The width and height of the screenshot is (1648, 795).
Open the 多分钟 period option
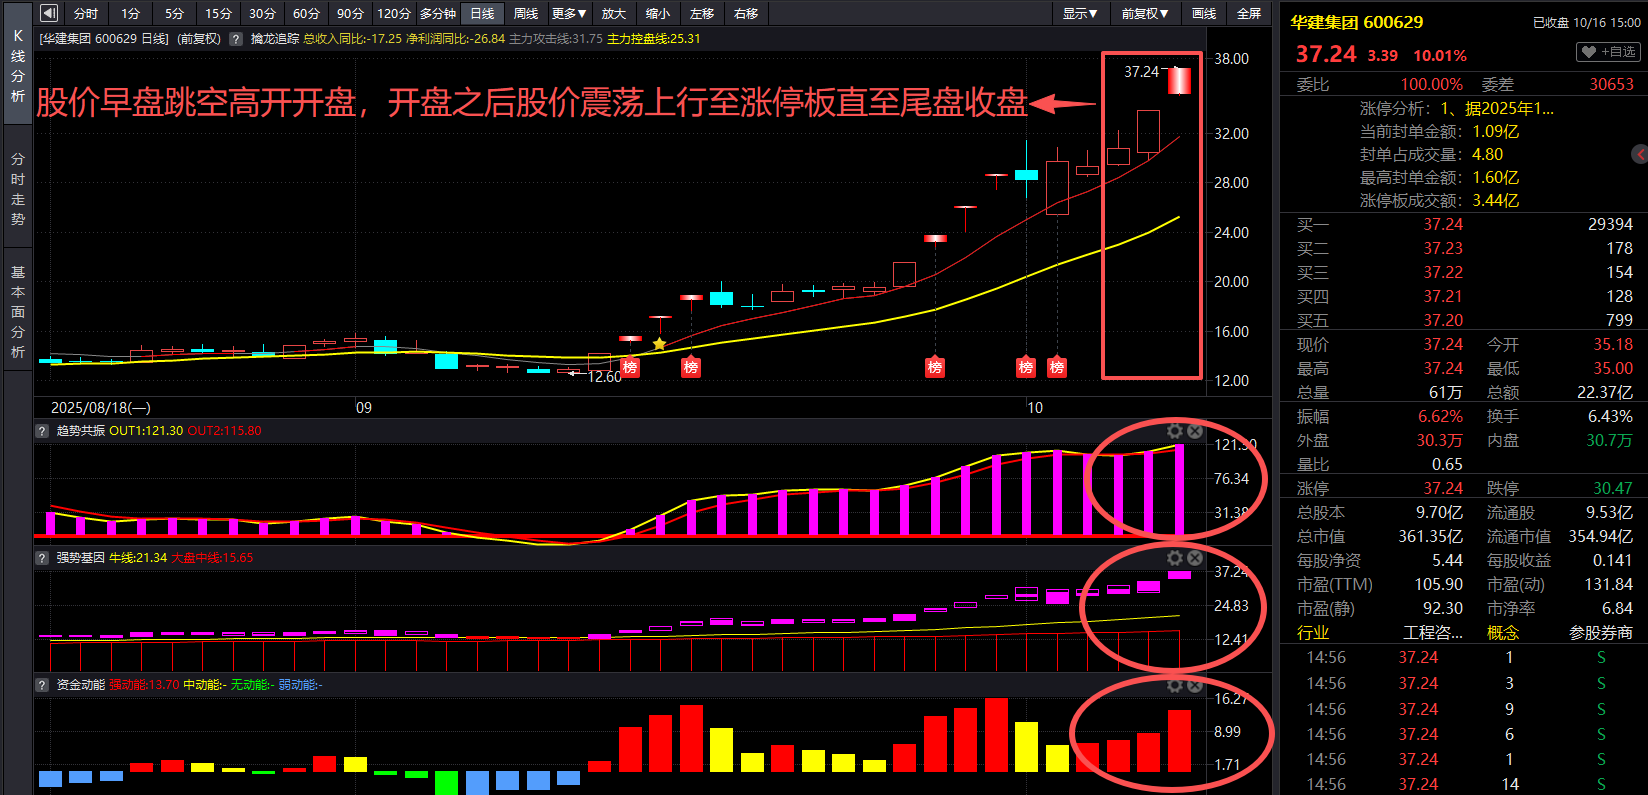coord(438,13)
